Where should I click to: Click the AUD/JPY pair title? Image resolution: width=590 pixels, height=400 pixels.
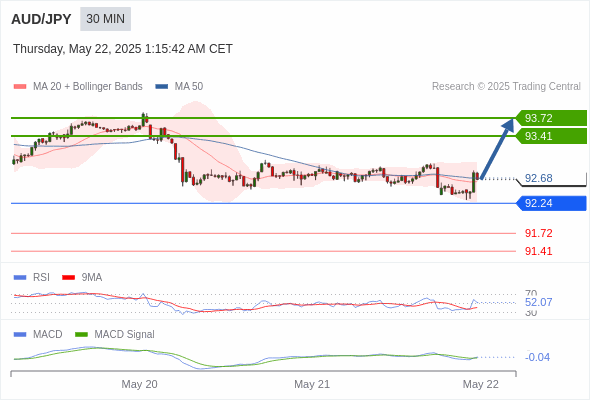41,19
